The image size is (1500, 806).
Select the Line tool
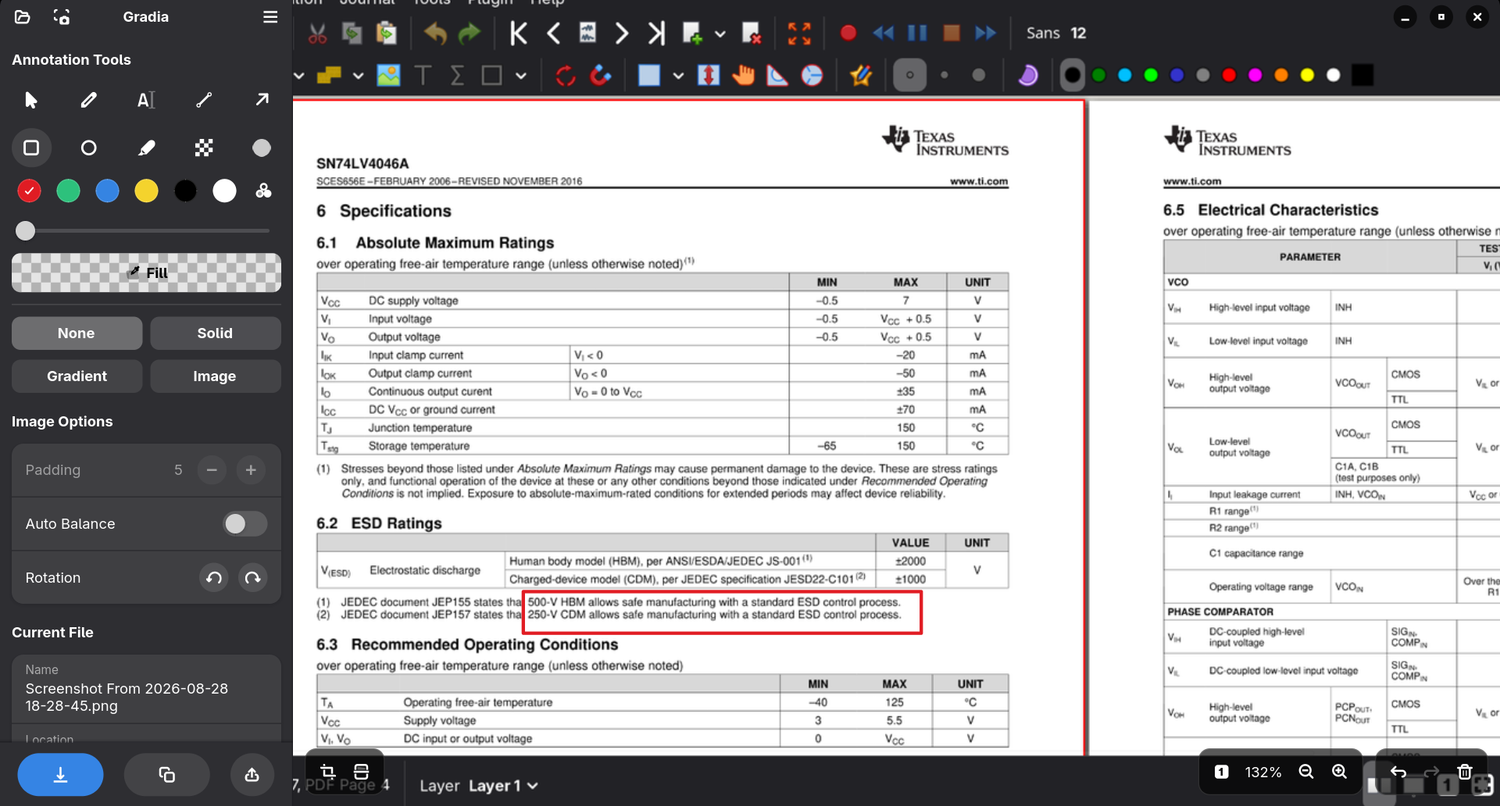(x=204, y=100)
